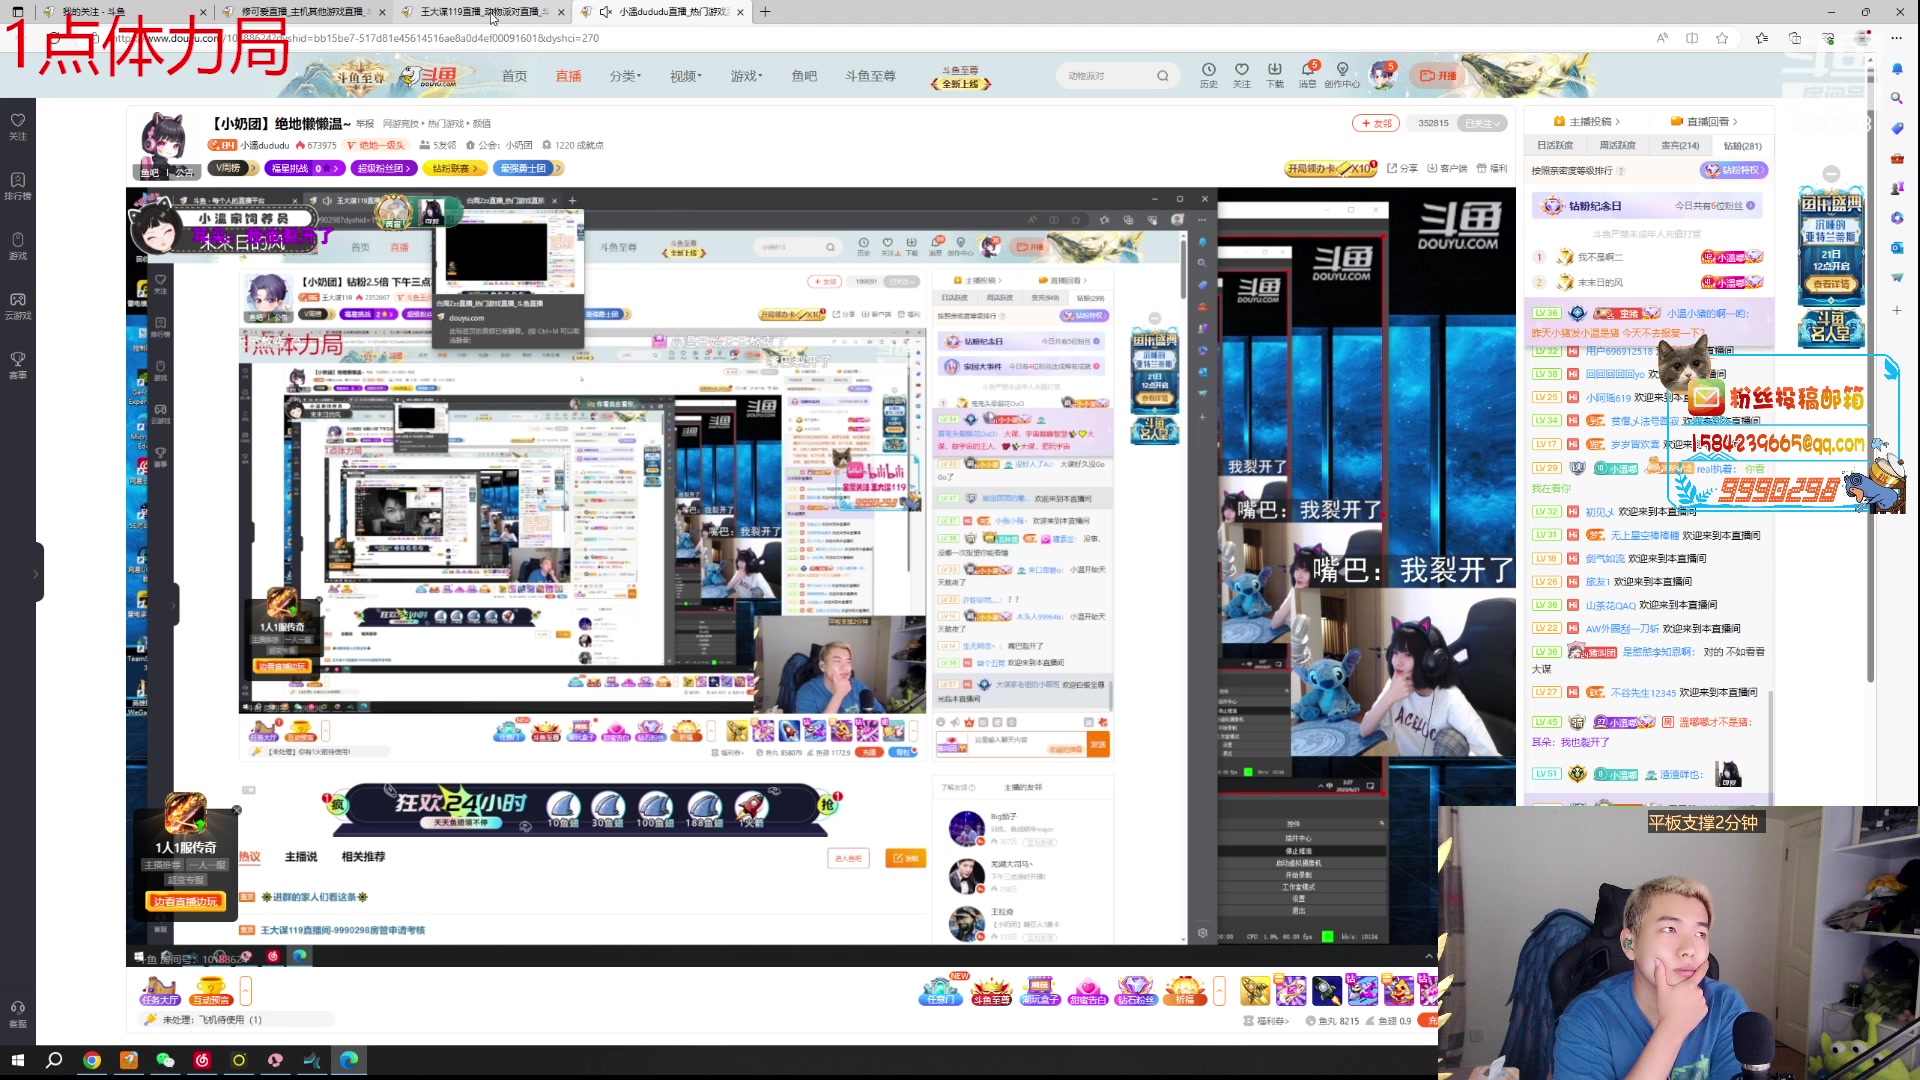Click the 潮玩盒子 gift icon
This screenshot has width=1920, height=1080.
[x=1040, y=991]
